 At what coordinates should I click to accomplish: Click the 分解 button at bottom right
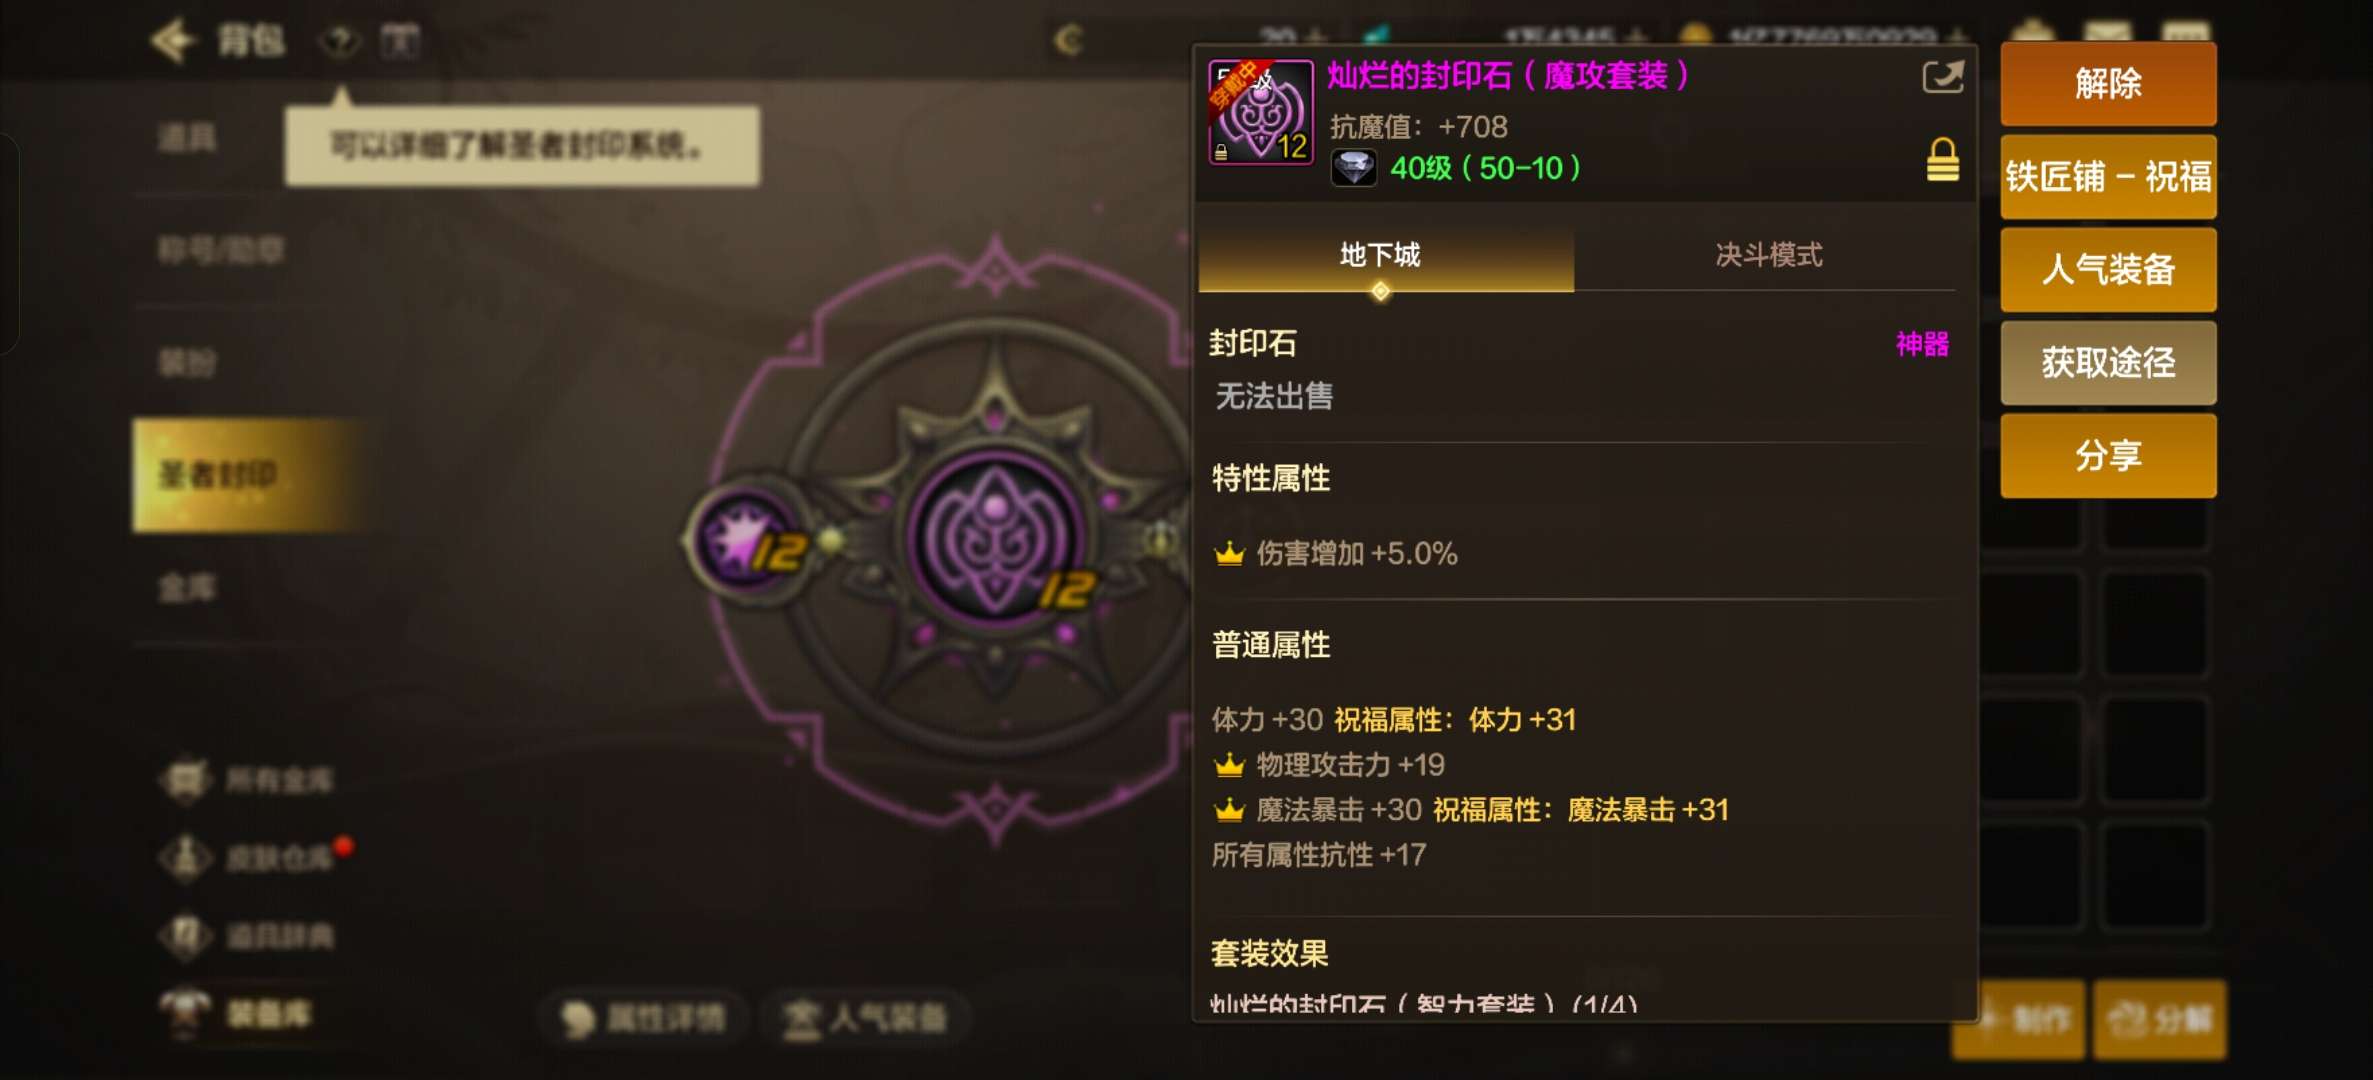(2160, 1020)
